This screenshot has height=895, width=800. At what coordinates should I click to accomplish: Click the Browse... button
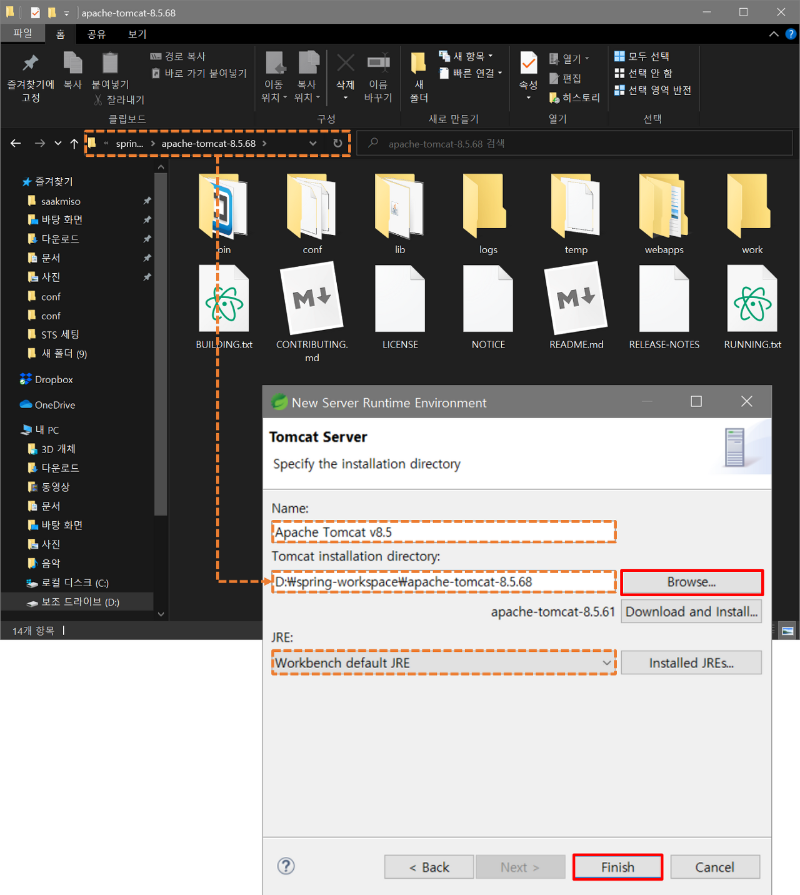(691, 582)
